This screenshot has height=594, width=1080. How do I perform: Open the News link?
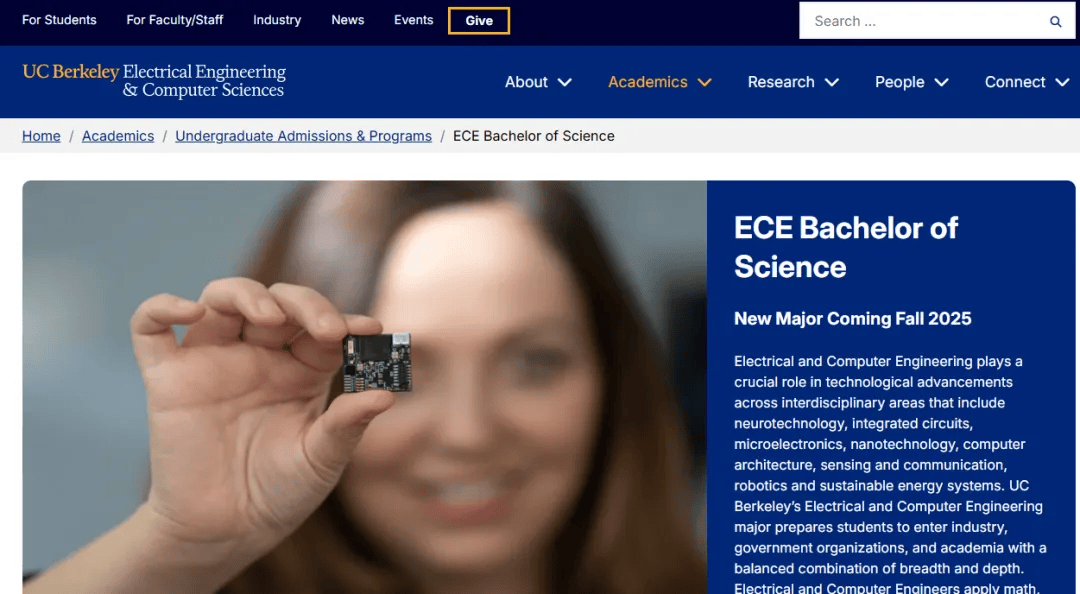(x=348, y=20)
